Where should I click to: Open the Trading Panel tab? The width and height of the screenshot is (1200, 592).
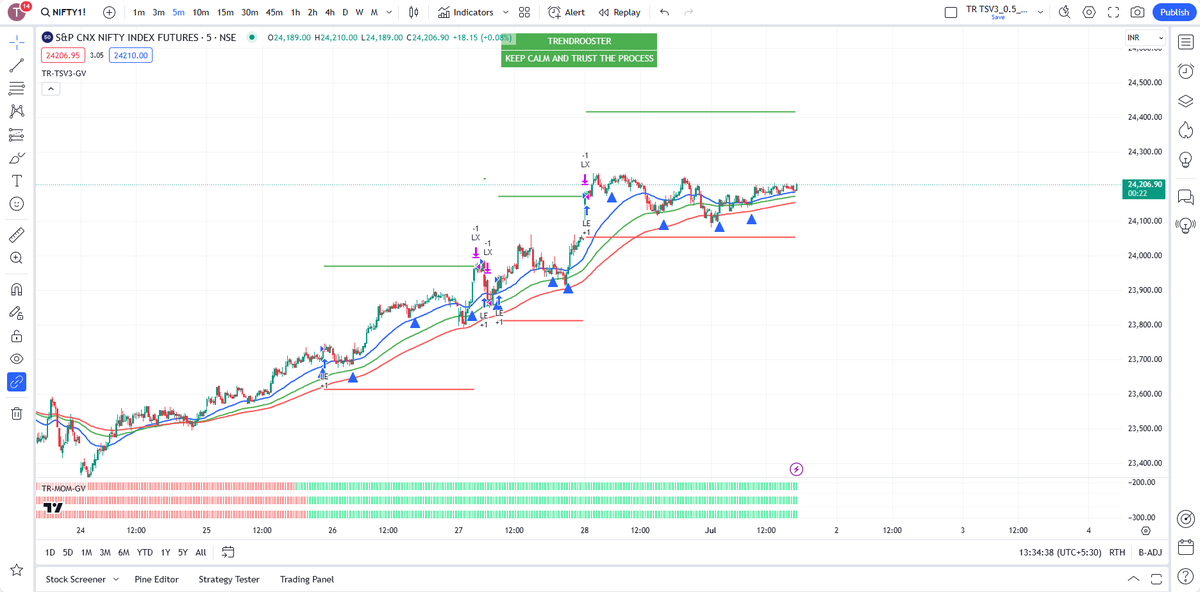[x=307, y=579]
